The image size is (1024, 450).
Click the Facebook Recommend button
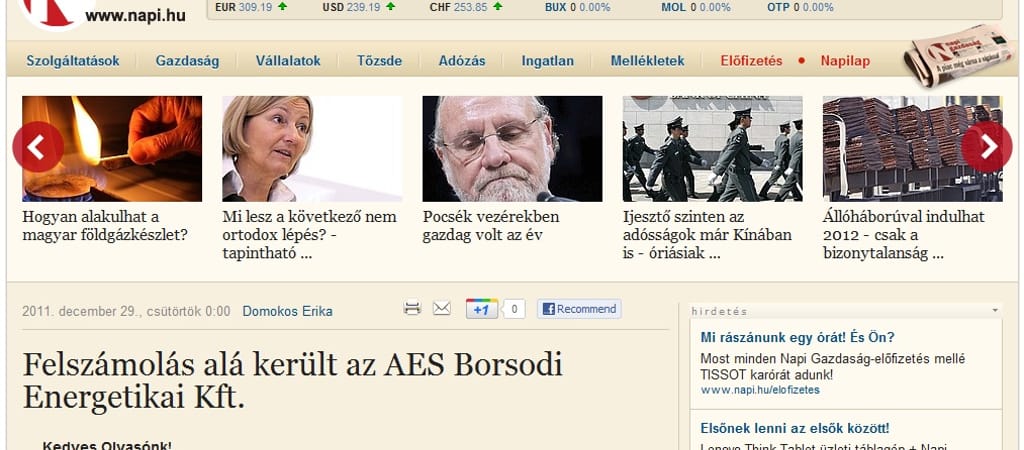pos(579,309)
